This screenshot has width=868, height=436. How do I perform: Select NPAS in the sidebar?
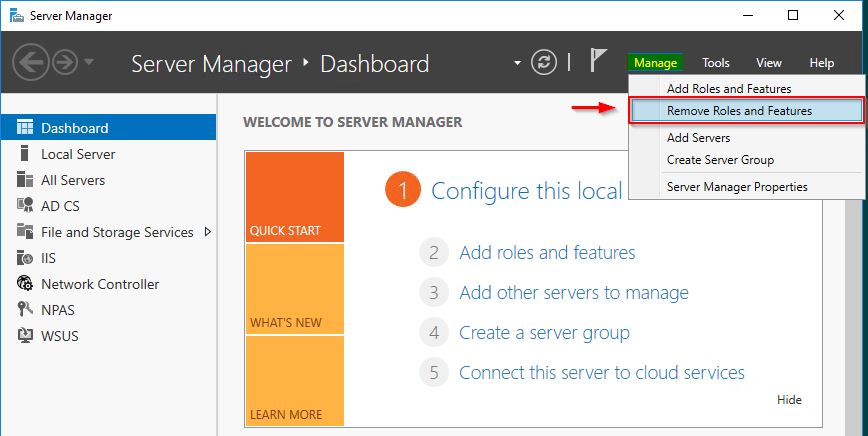(x=108, y=310)
